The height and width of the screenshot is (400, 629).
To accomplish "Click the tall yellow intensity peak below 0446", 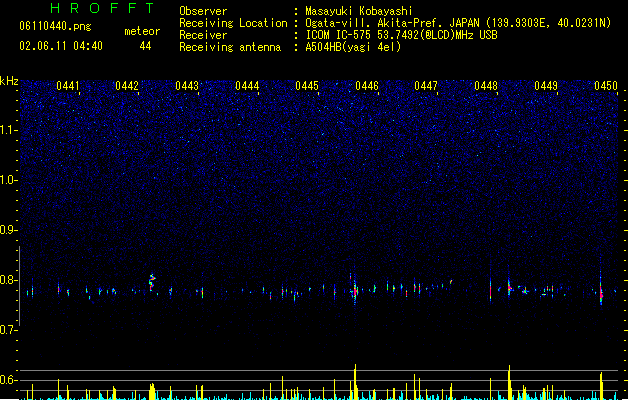I will tap(355, 382).
